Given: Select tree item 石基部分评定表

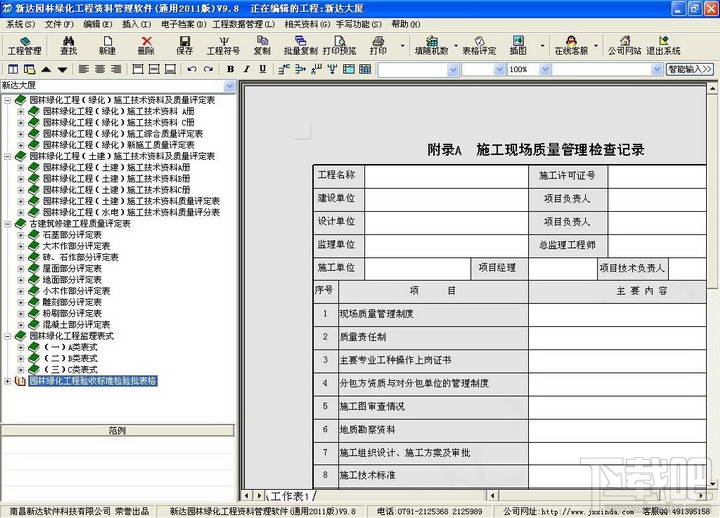Looking at the screenshot, I should [72, 235].
